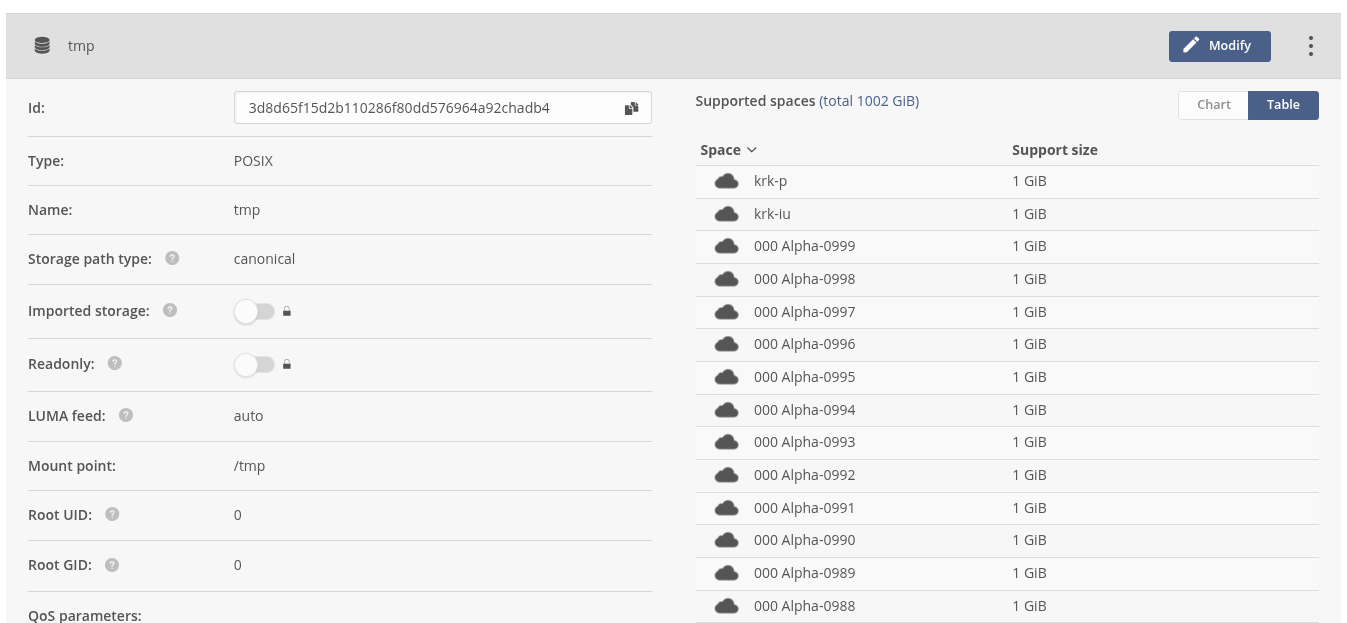Screen dimensions: 1347x623
Task: Copy the storage Id to clipboard
Action: point(631,108)
